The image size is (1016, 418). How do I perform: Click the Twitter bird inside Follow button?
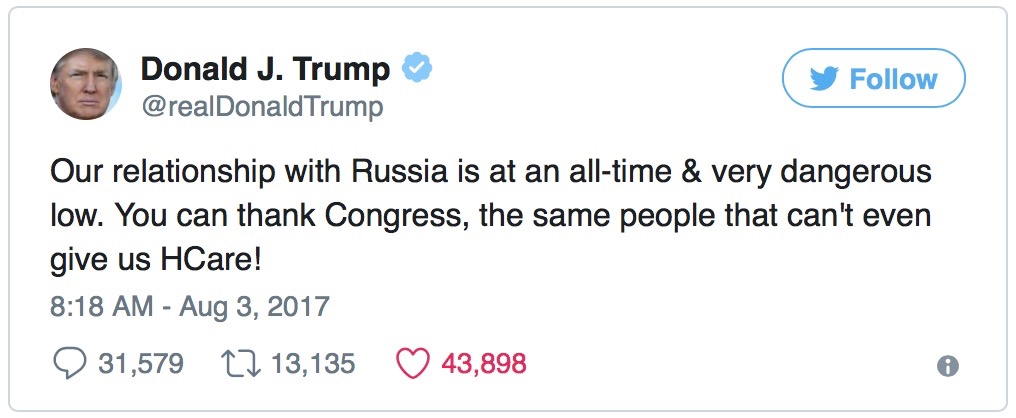point(823,79)
